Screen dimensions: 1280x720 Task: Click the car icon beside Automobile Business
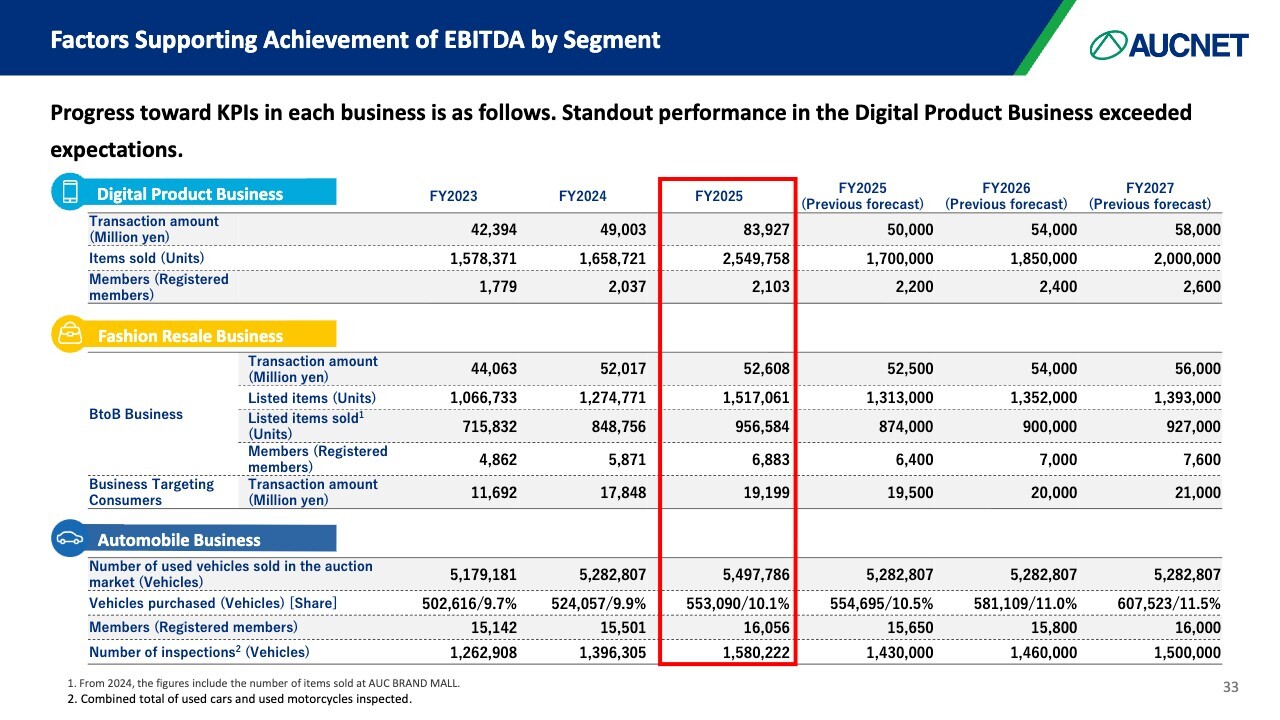(70, 539)
